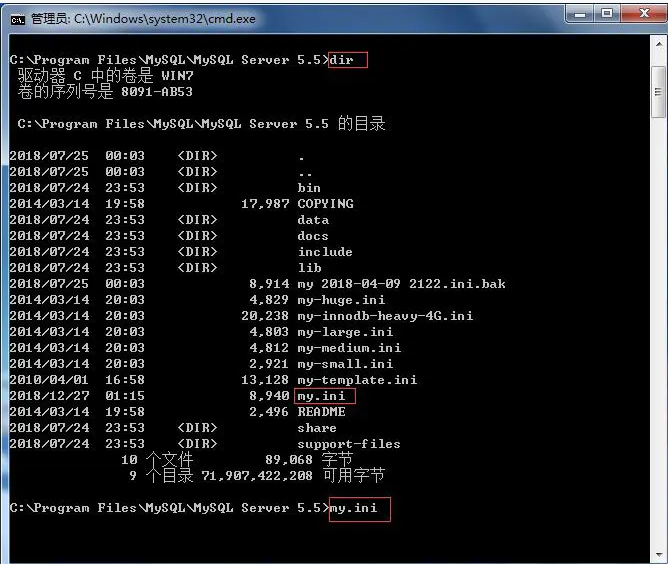
Task: Click the window title 'C:\Windows\system32\cmd.exe'
Action: (165, 19)
